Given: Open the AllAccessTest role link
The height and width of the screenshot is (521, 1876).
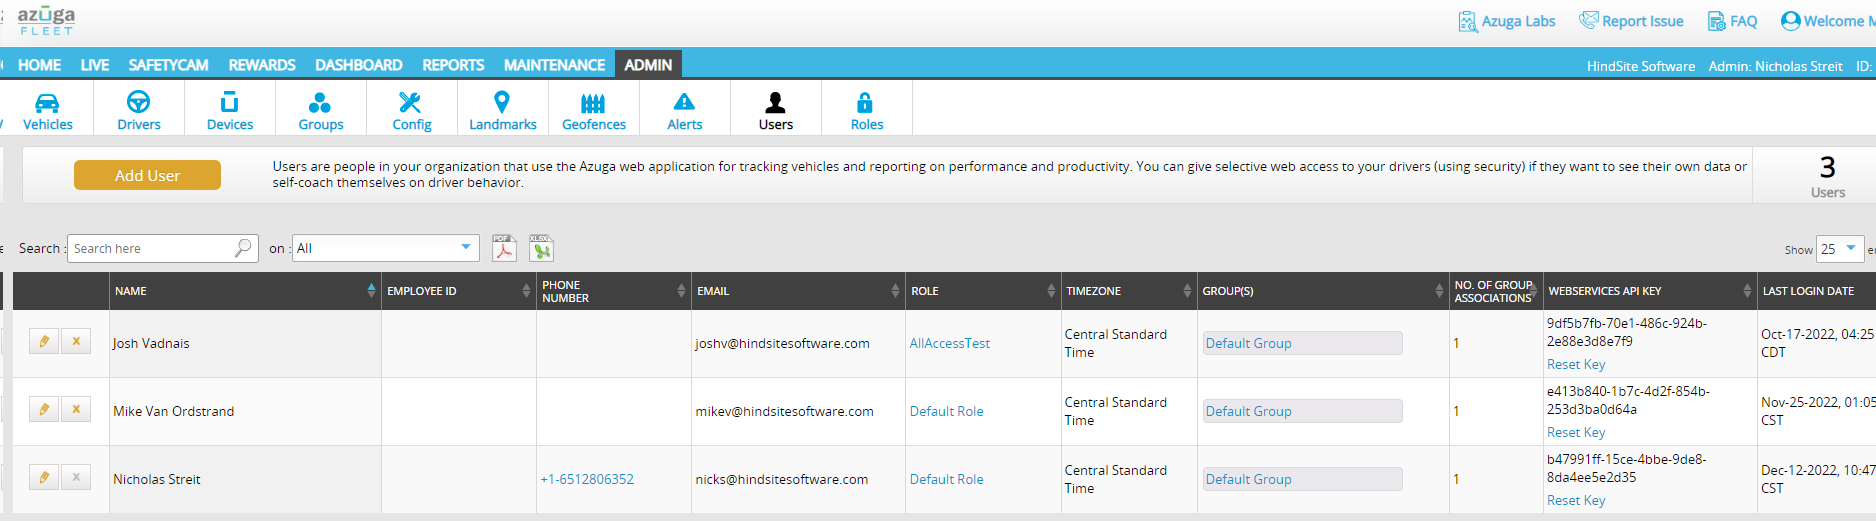Looking at the screenshot, I should (x=949, y=343).
